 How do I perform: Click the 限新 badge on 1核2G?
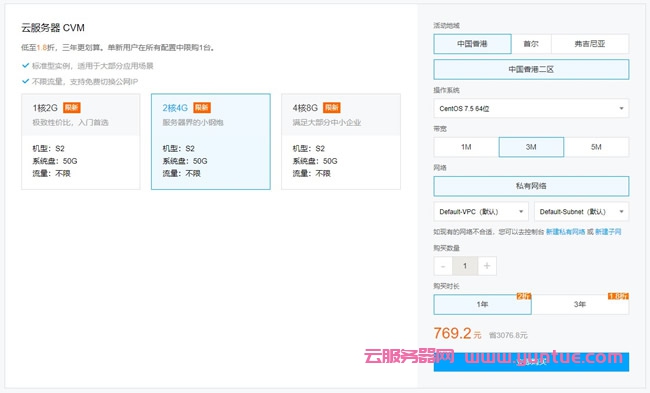point(71,108)
